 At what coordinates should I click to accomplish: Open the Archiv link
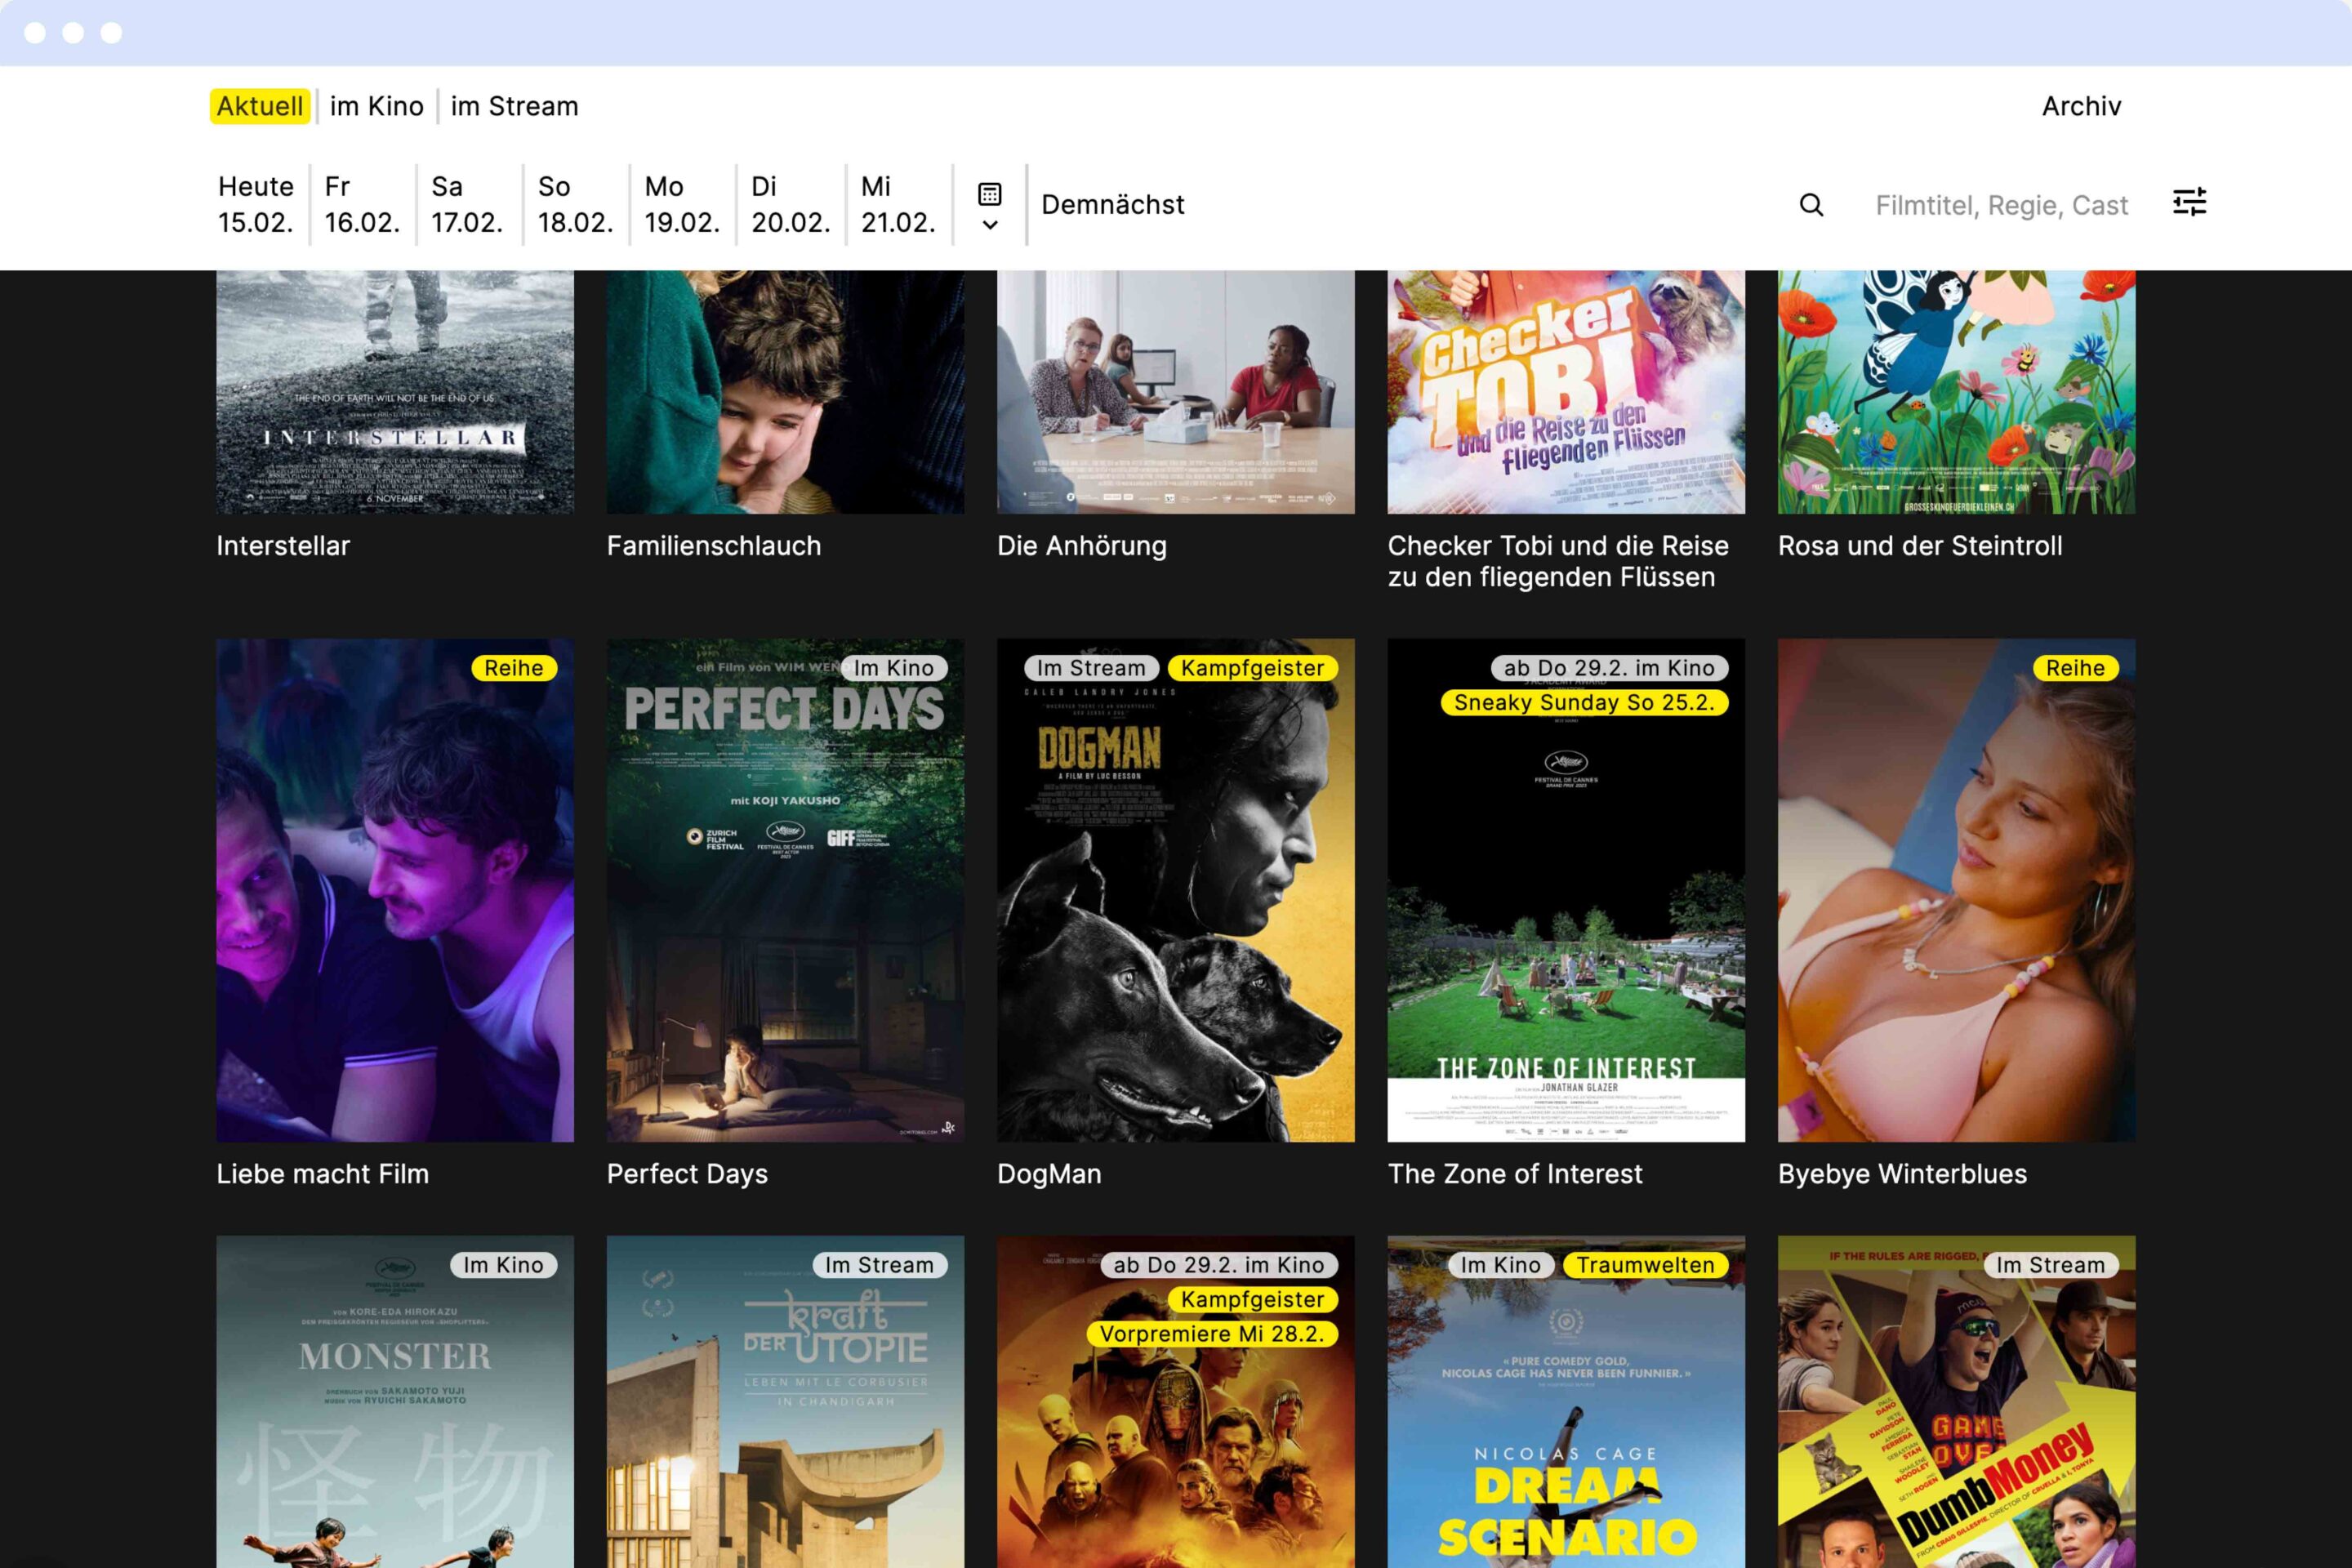2081,106
